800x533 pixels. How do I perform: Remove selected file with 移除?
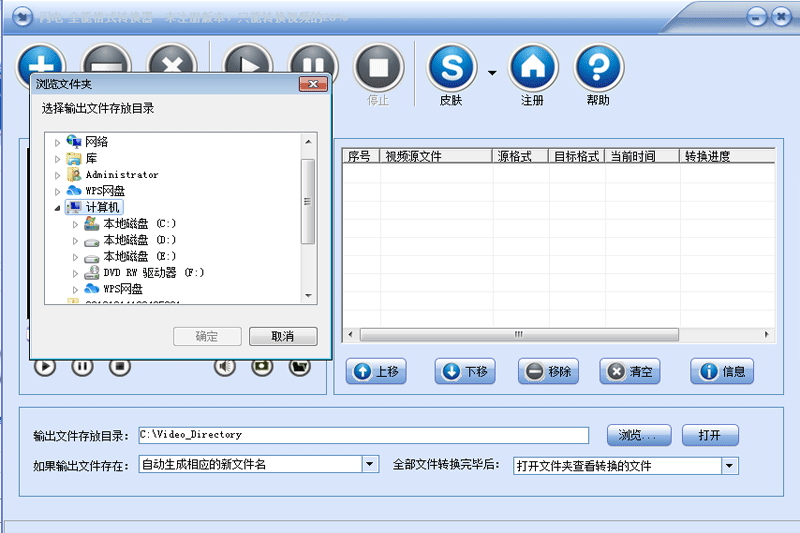548,371
